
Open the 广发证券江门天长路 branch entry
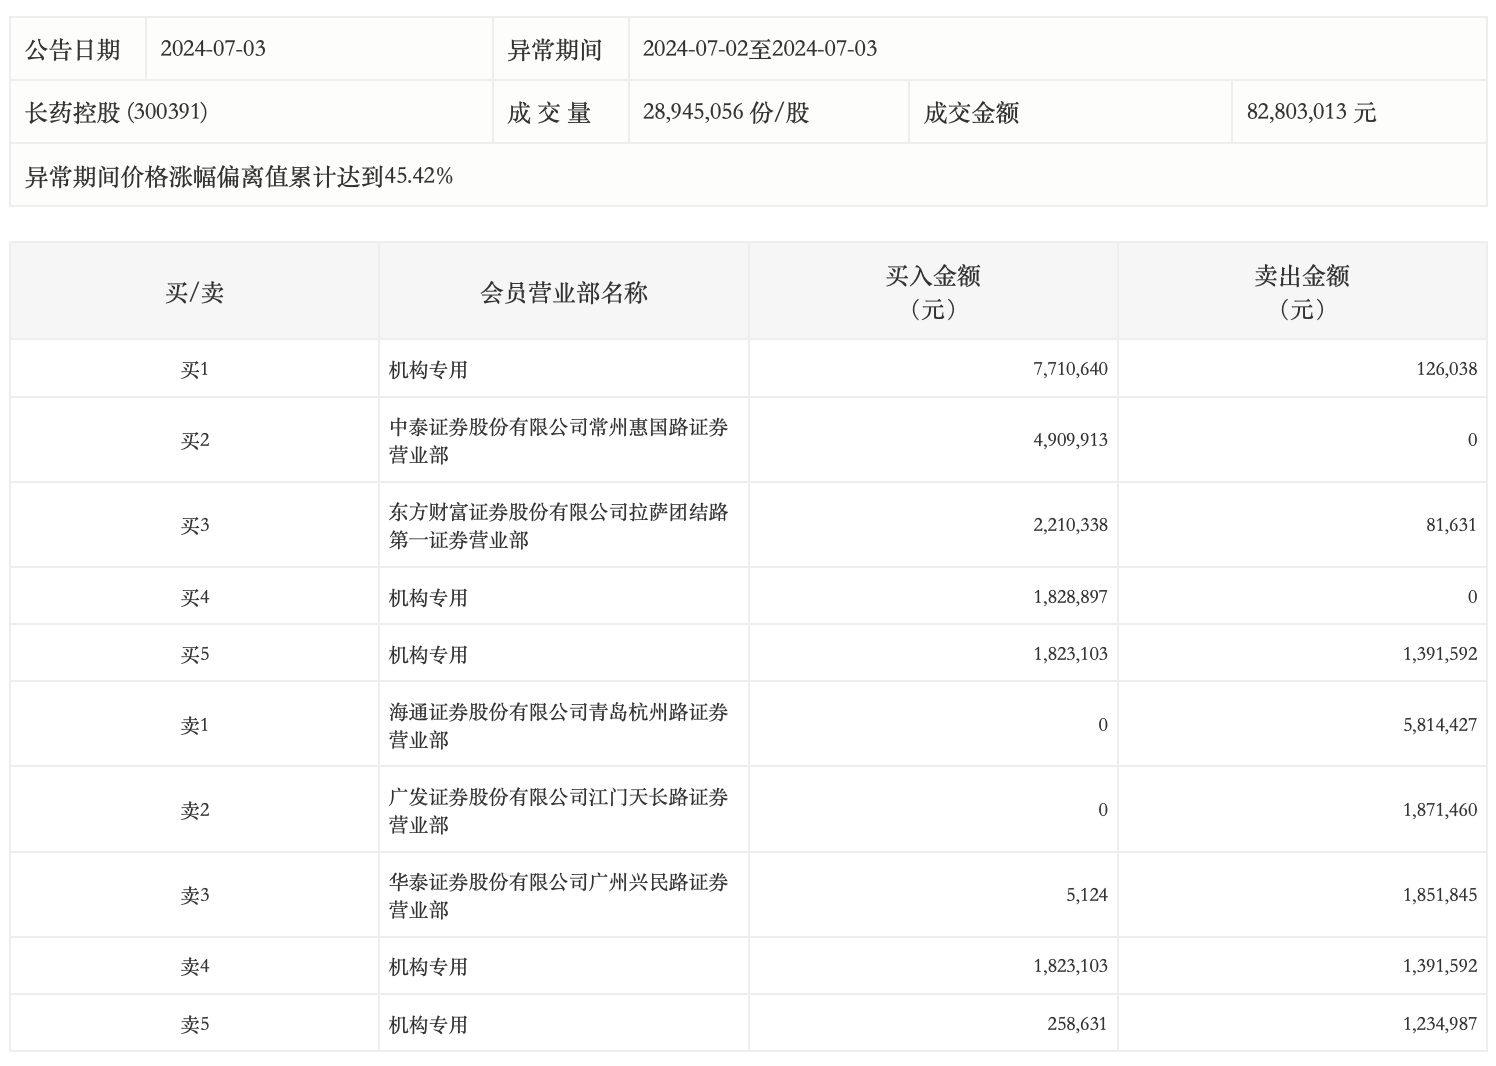point(558,811)
